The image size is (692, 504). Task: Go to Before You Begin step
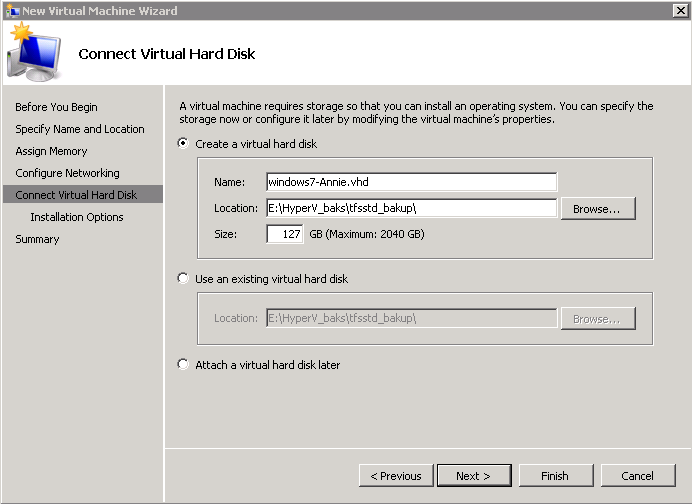[x=56, y=107]
